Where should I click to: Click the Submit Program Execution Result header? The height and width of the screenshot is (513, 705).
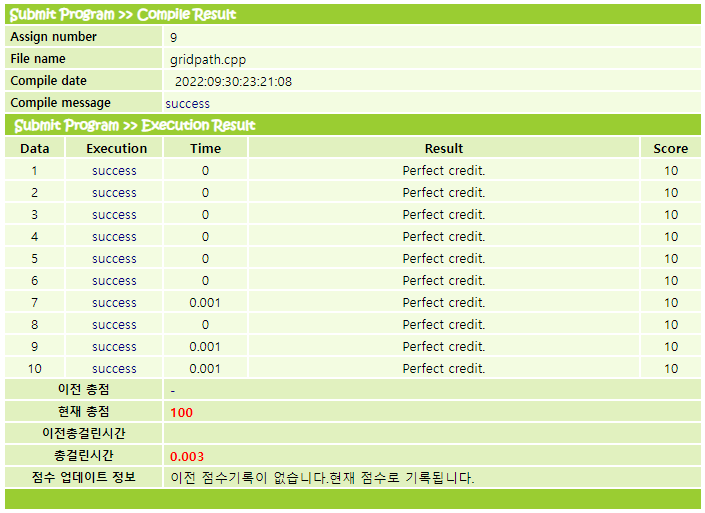134,125
